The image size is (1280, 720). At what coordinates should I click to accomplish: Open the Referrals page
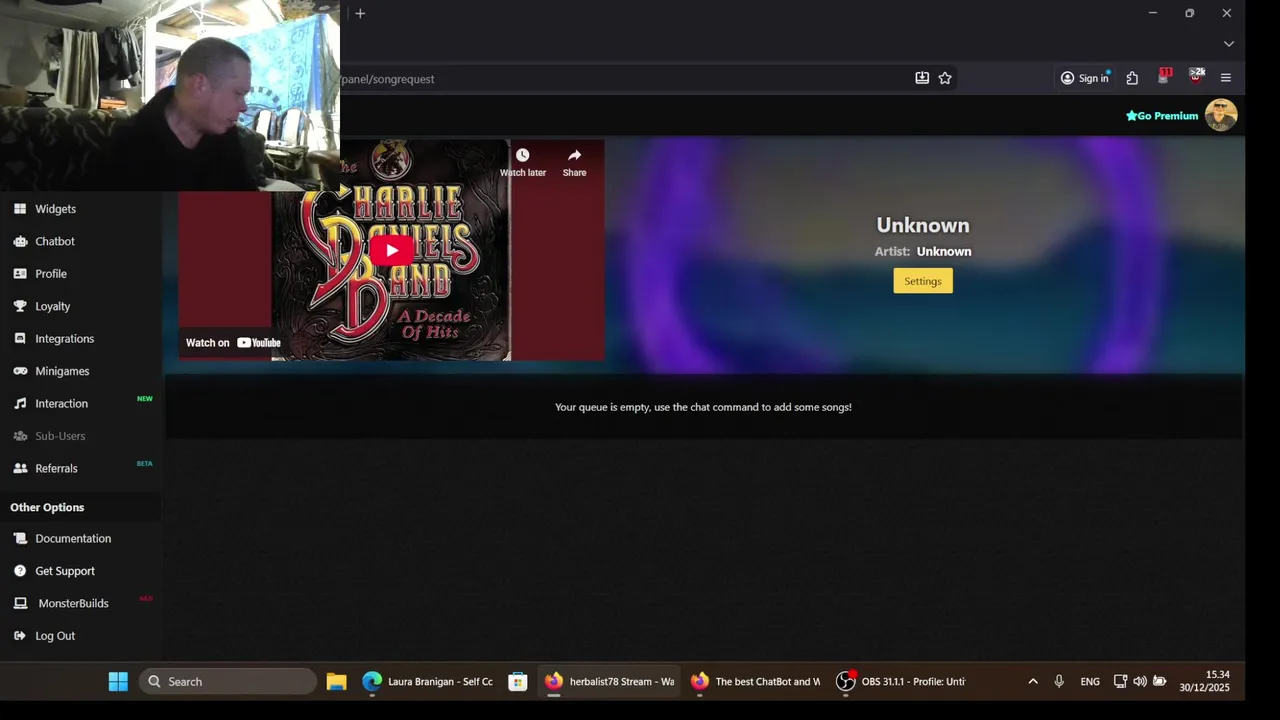pyautogui.click(x=56, y=468)
